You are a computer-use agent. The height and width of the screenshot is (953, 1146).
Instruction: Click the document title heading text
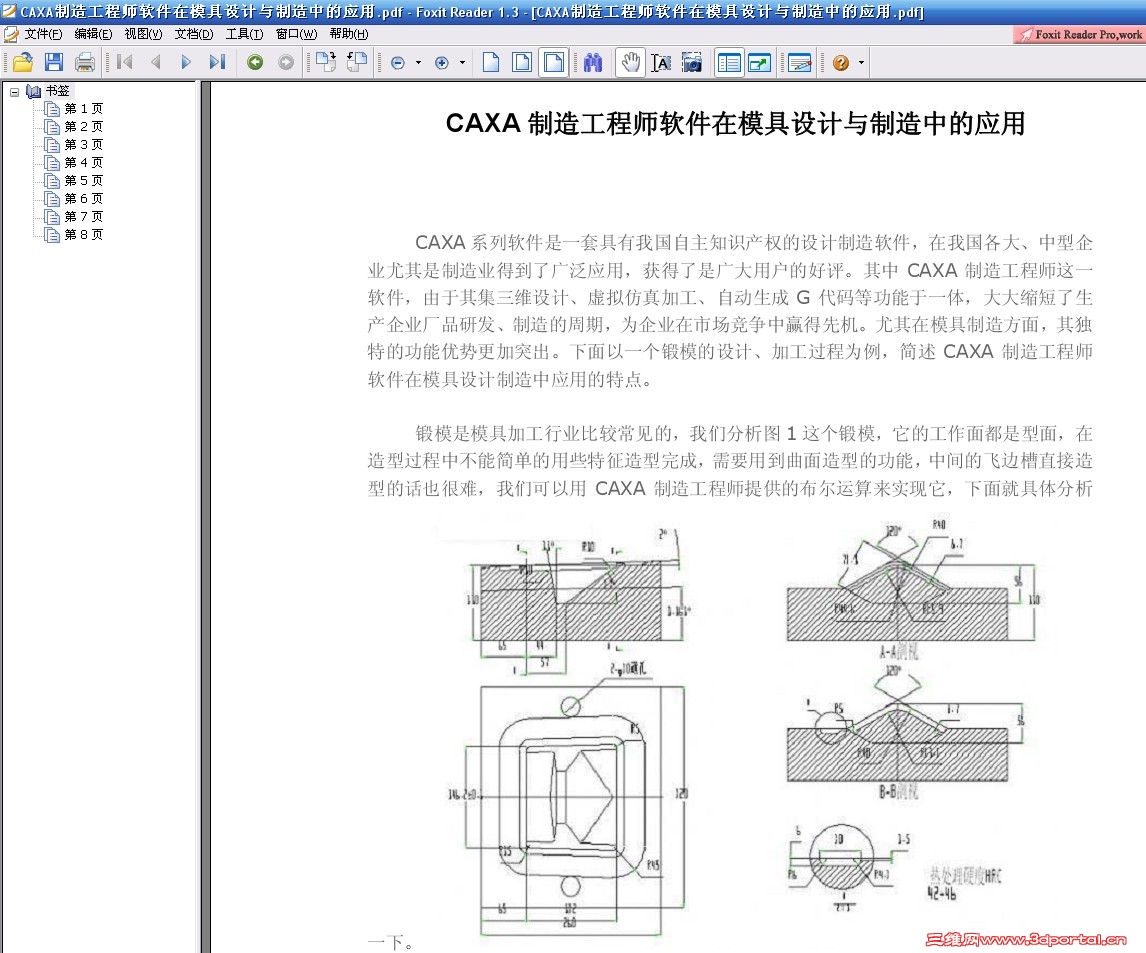(735, 124)
